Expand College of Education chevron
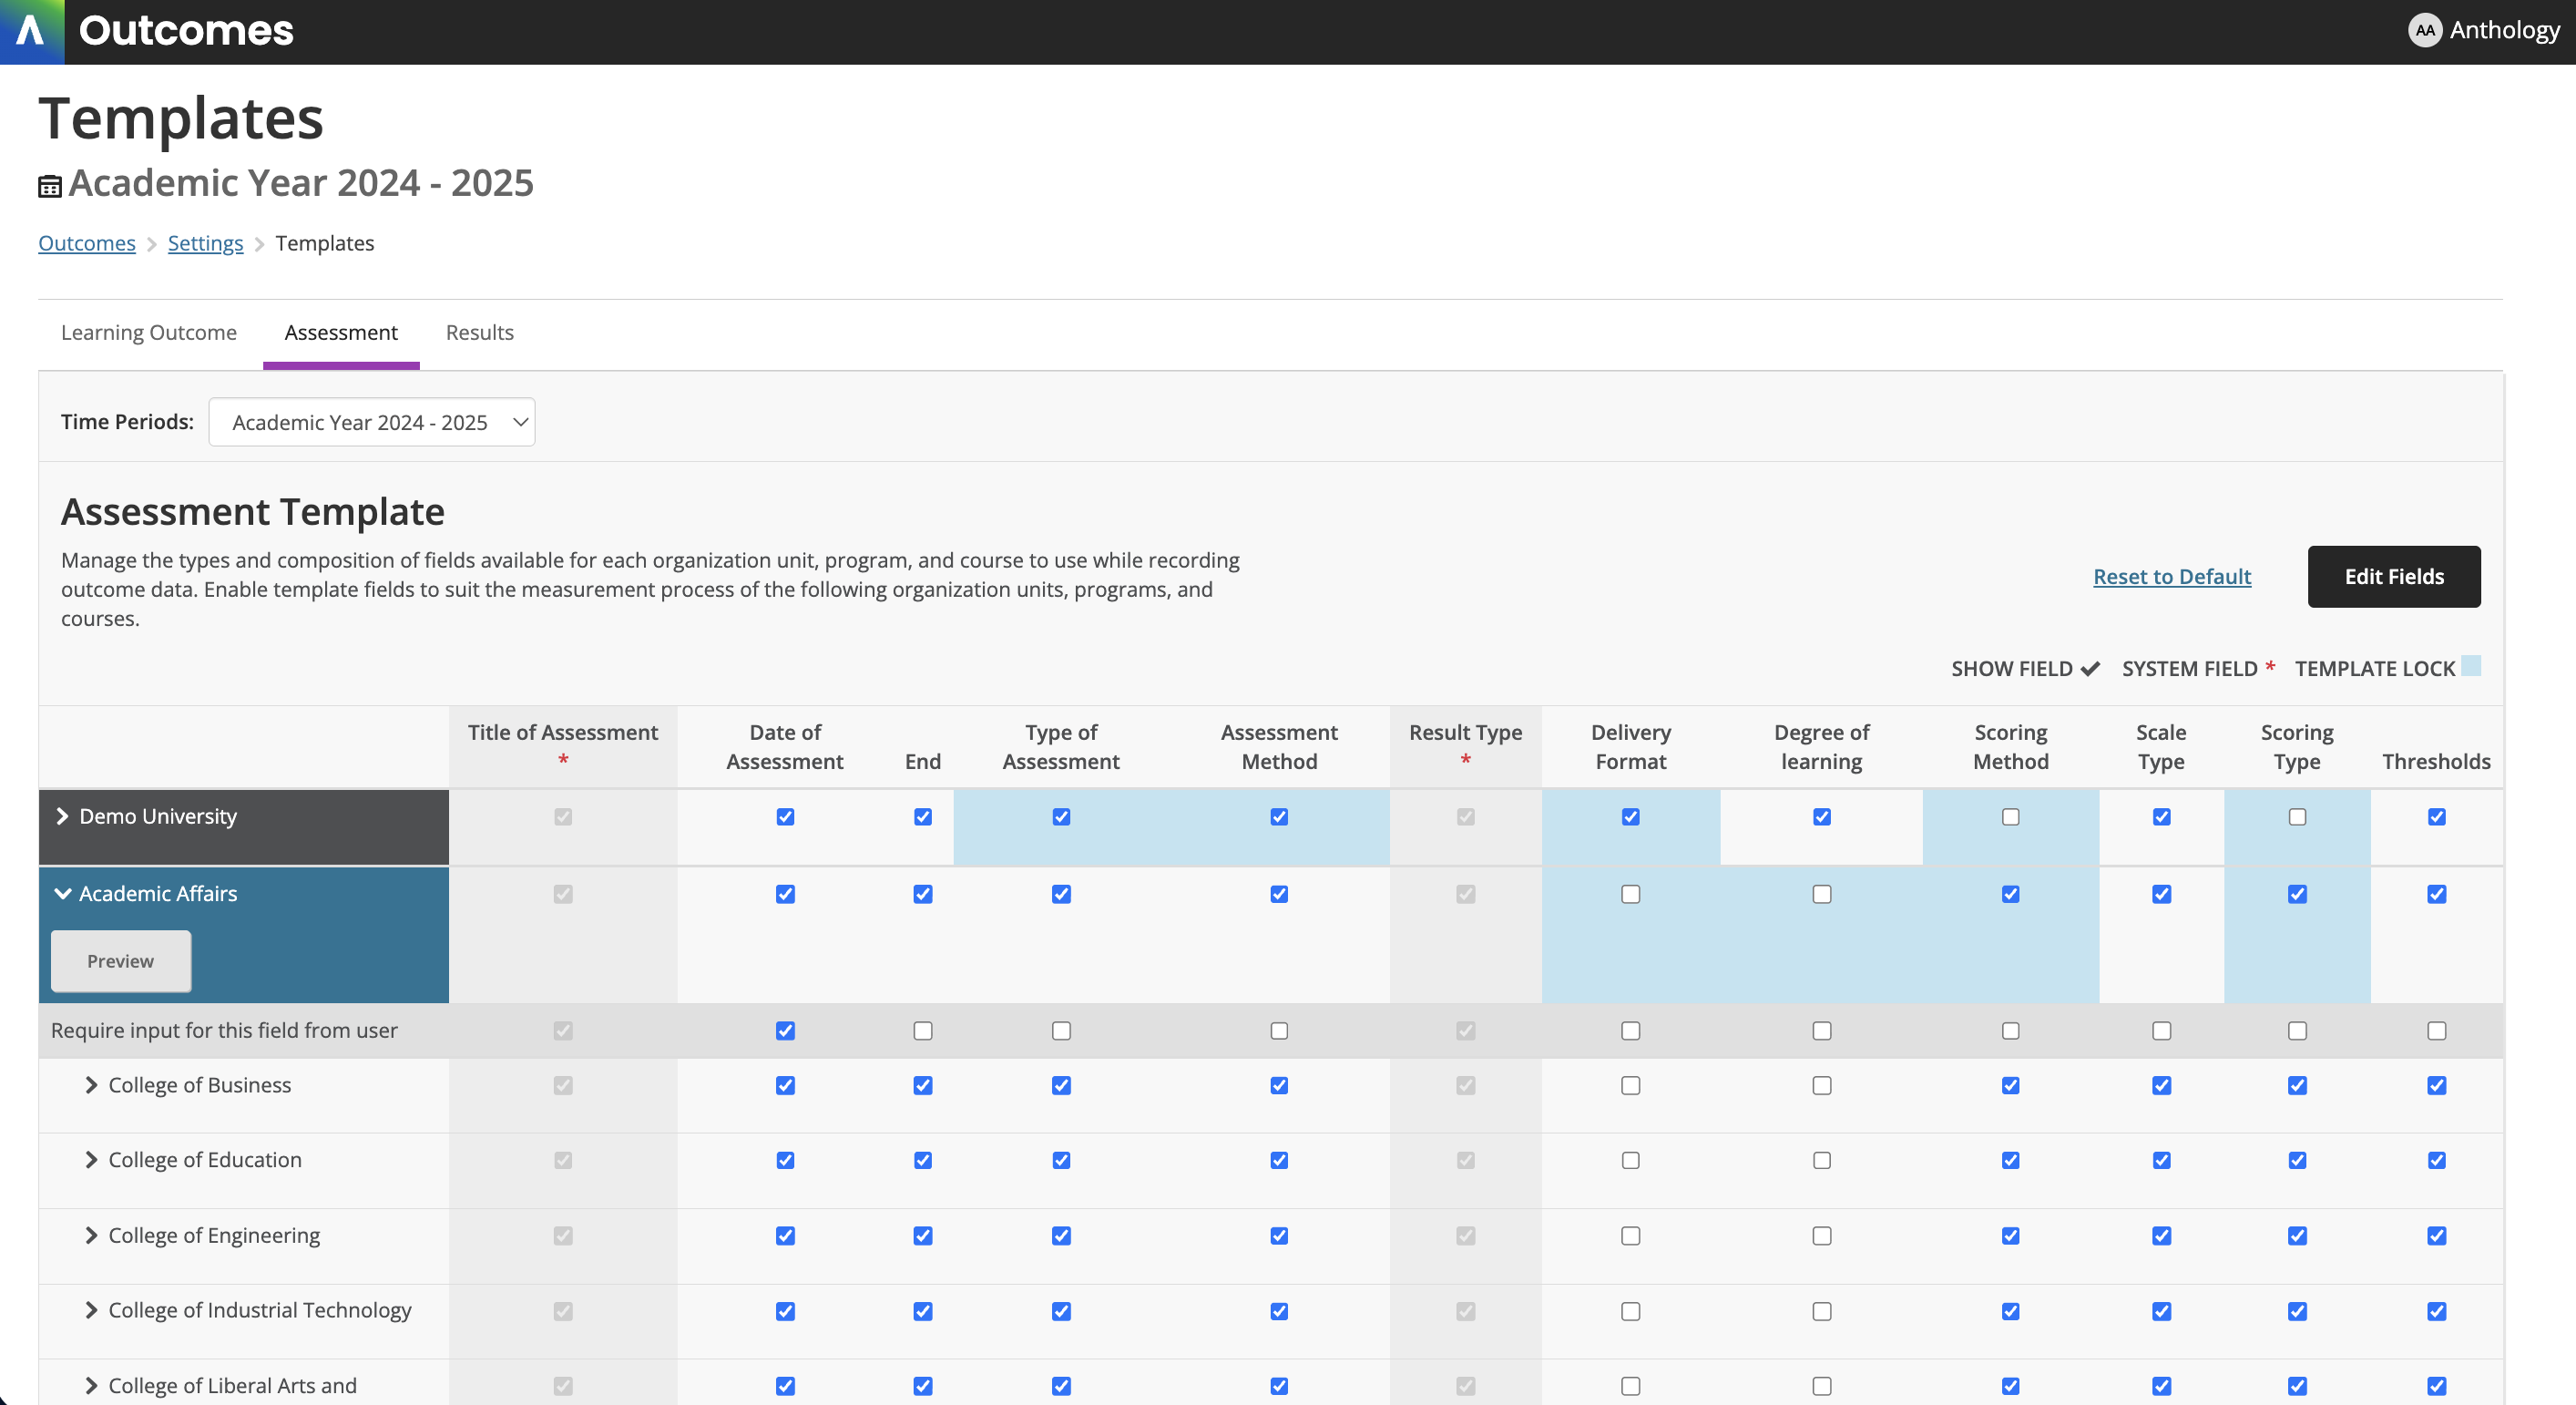 tap(91, 1160)
